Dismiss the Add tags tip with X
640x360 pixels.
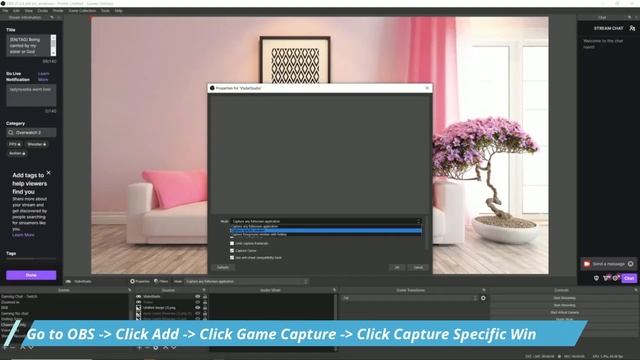point(49,173)
